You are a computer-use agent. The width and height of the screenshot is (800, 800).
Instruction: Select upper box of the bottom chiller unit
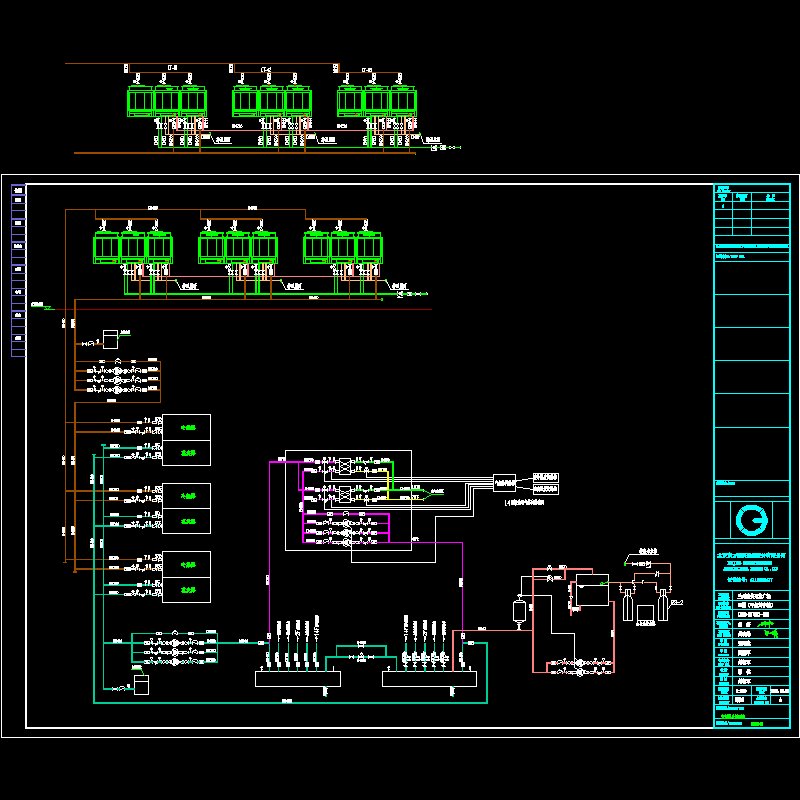(186, 564)
